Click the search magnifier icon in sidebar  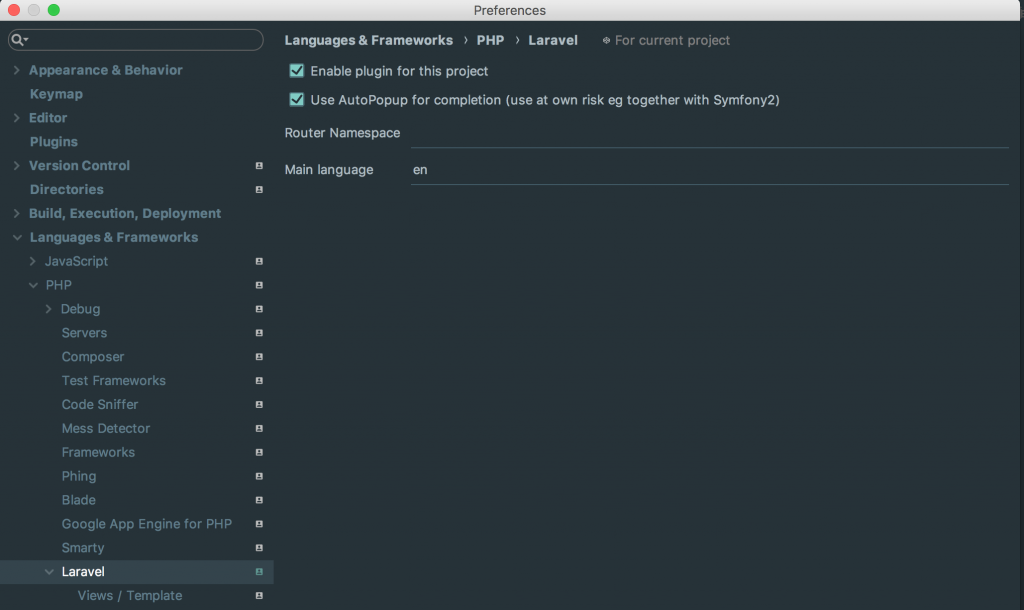point(18,40)
